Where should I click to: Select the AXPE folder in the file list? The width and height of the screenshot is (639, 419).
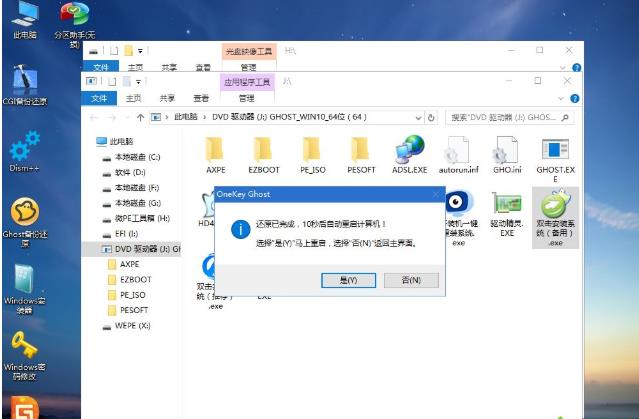pos(215,155)
